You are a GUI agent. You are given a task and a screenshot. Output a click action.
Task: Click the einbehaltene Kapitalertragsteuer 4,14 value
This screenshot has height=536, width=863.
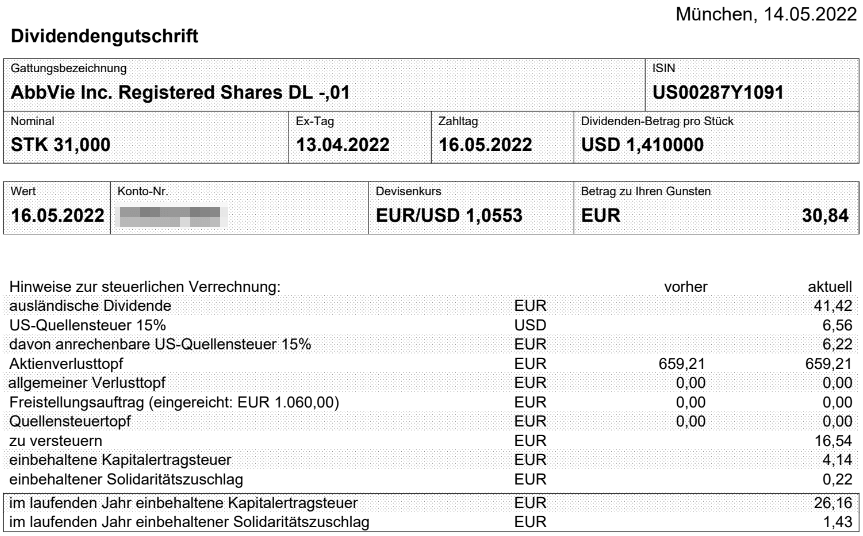pyautogui.click(x=837, y=460)
